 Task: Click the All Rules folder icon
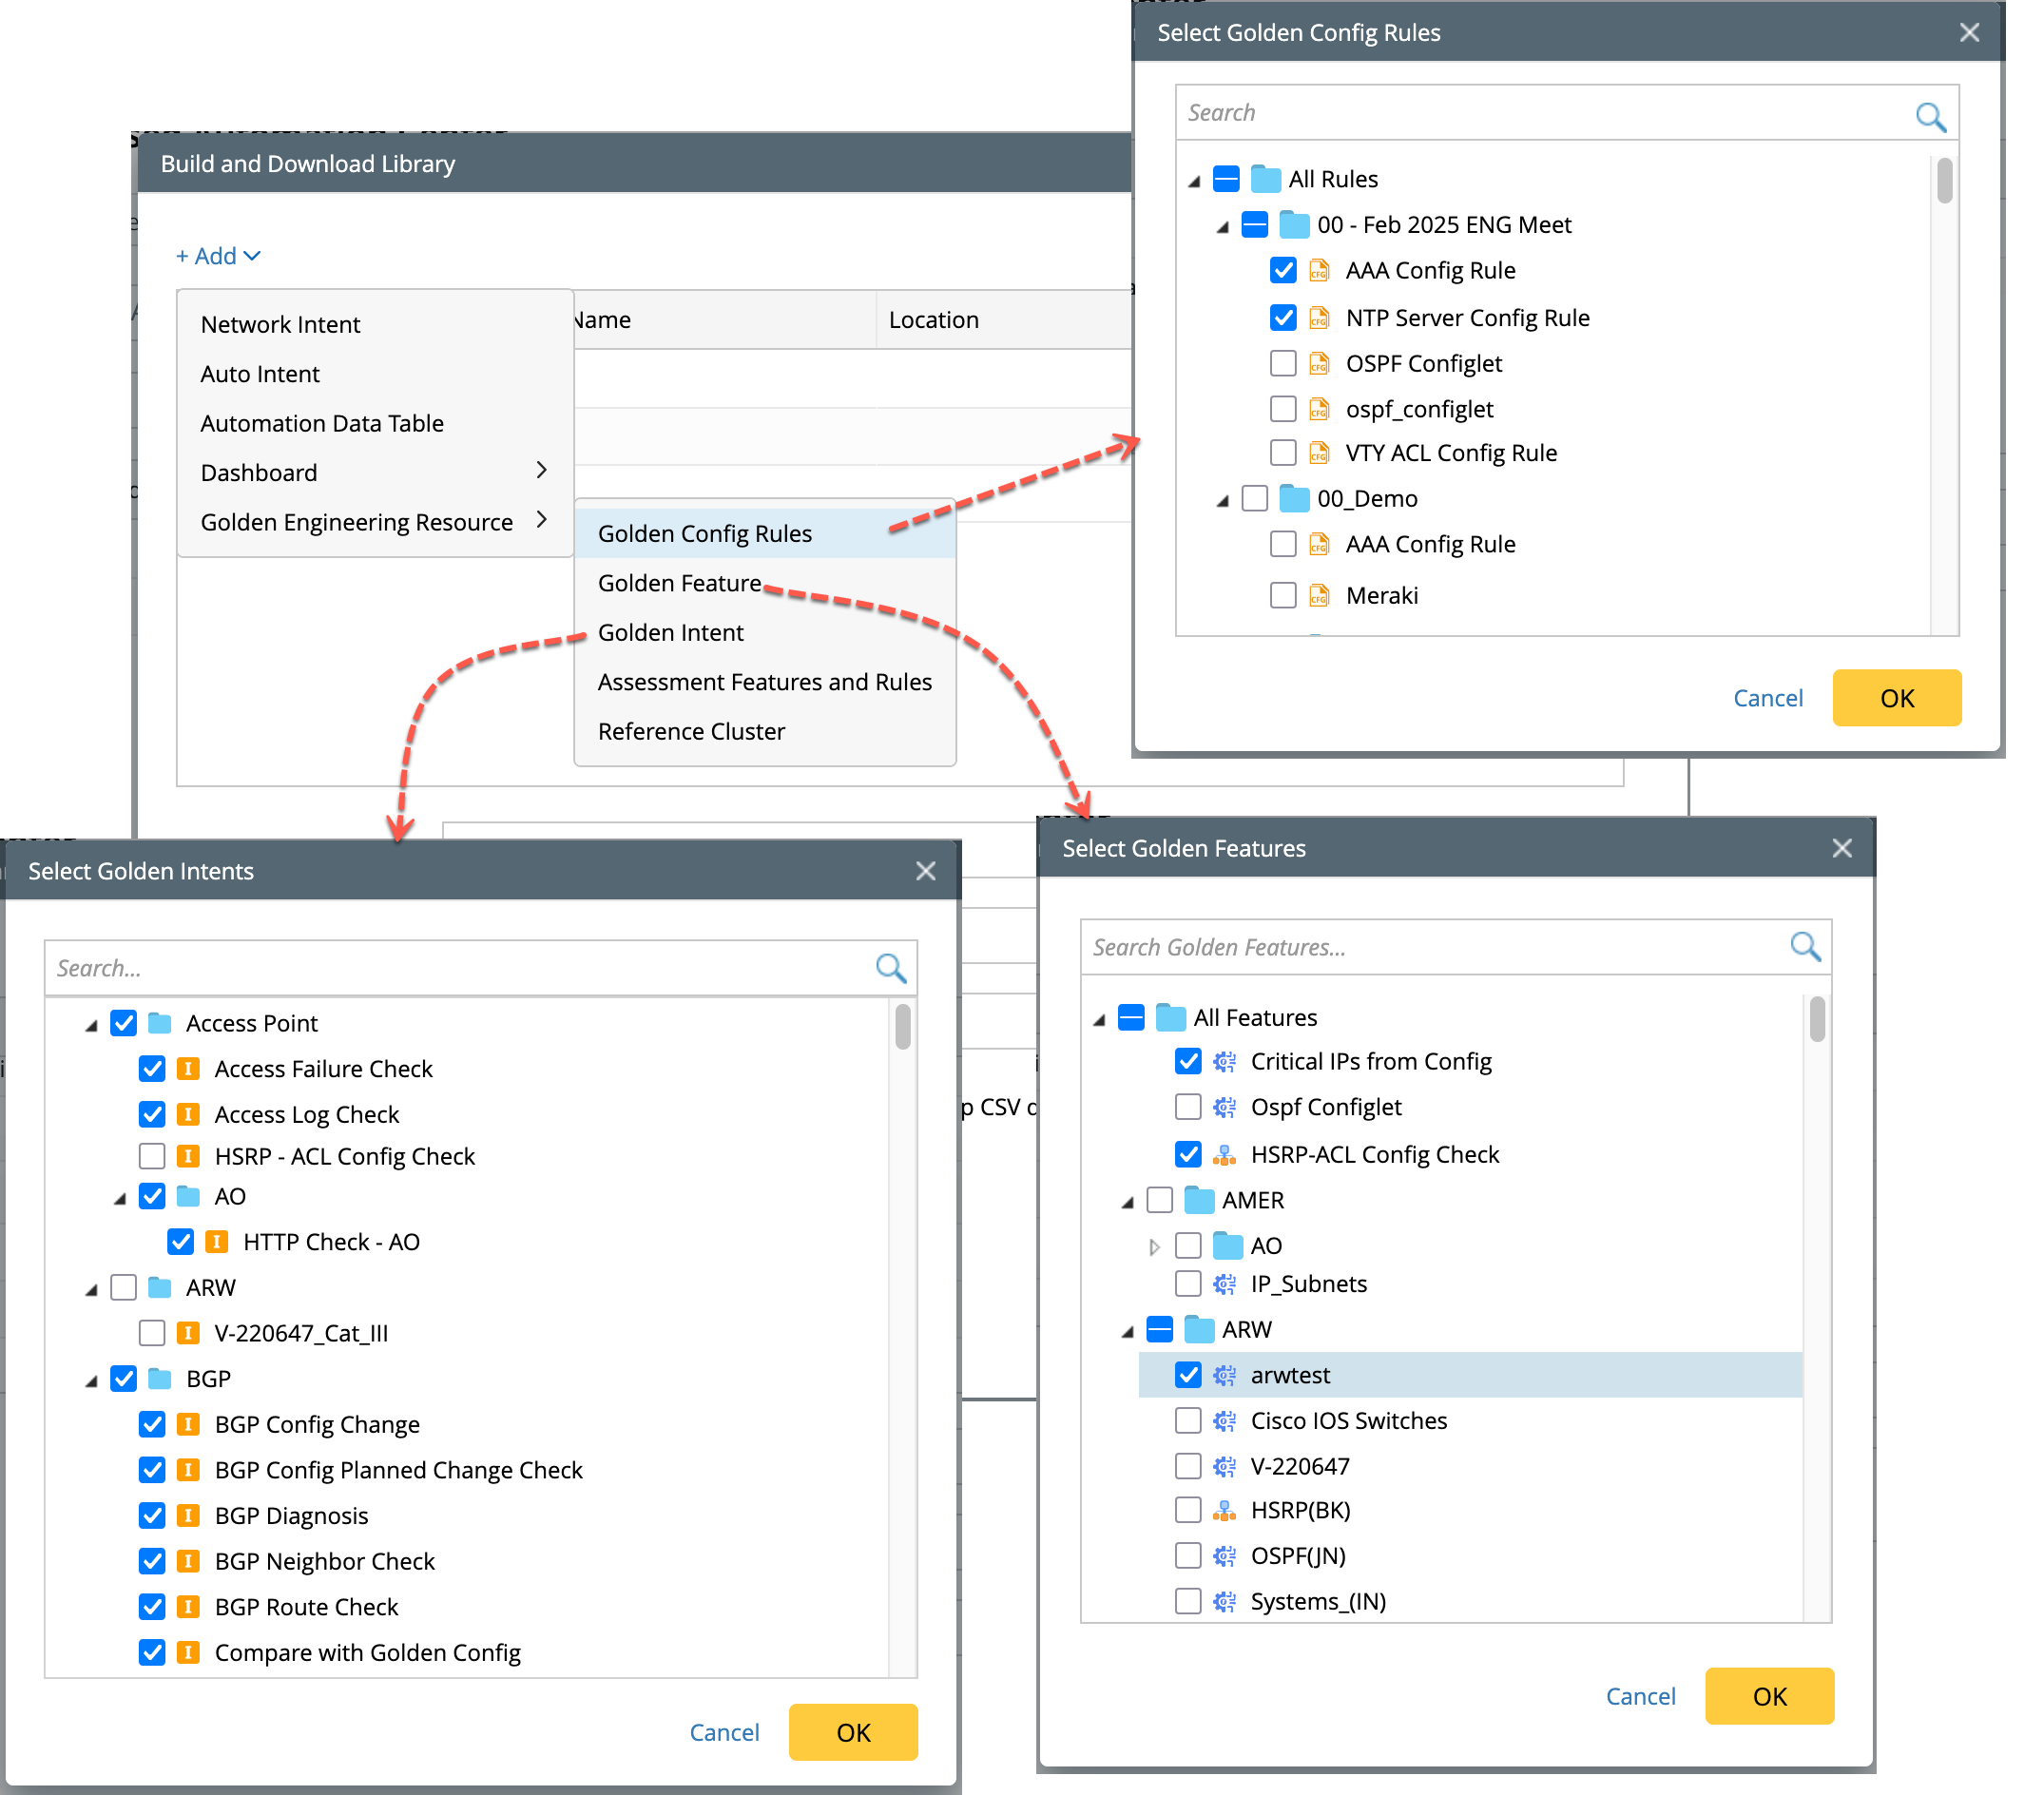pos(1265,179)
